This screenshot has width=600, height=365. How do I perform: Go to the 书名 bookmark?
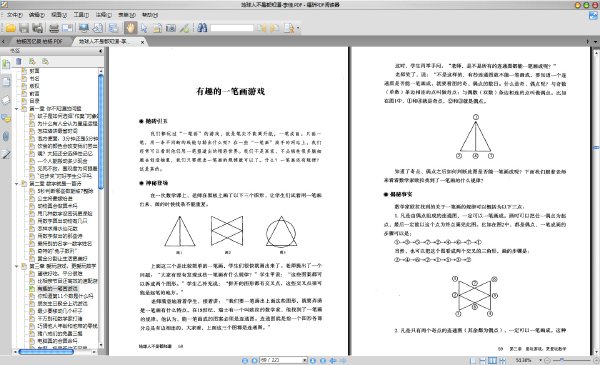(34, 78)
